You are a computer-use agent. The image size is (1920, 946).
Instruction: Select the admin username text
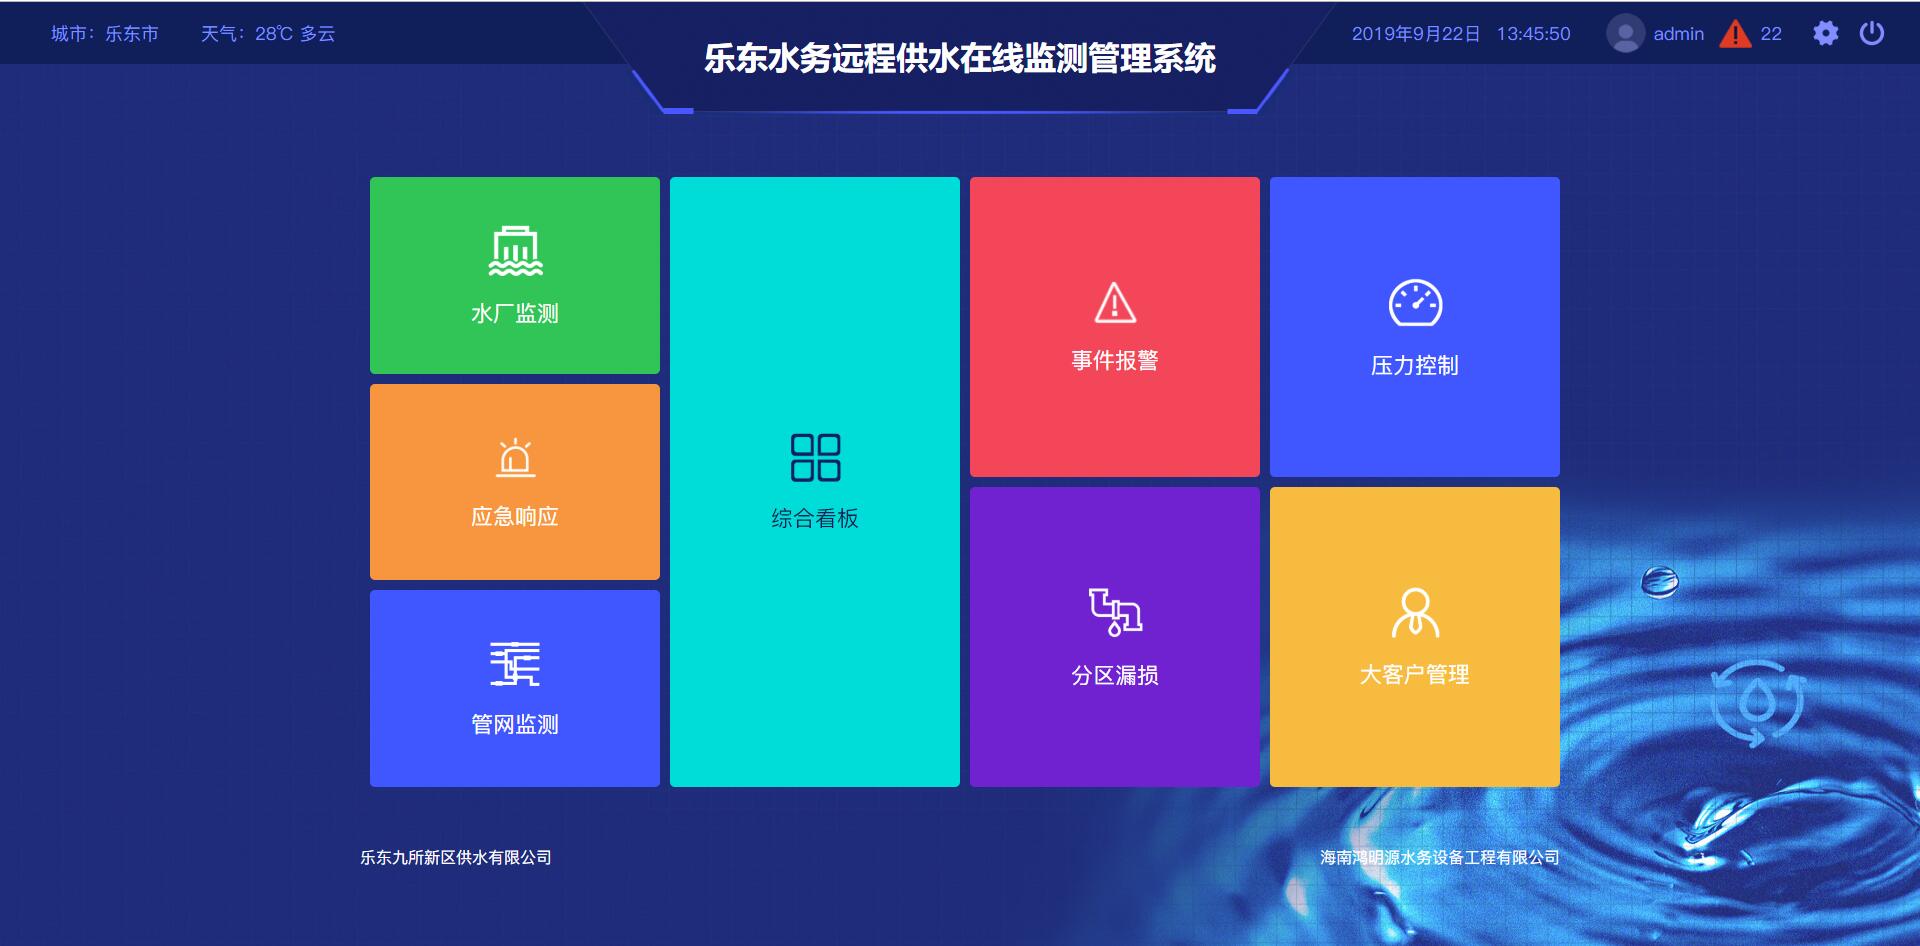coord(1678,33)
